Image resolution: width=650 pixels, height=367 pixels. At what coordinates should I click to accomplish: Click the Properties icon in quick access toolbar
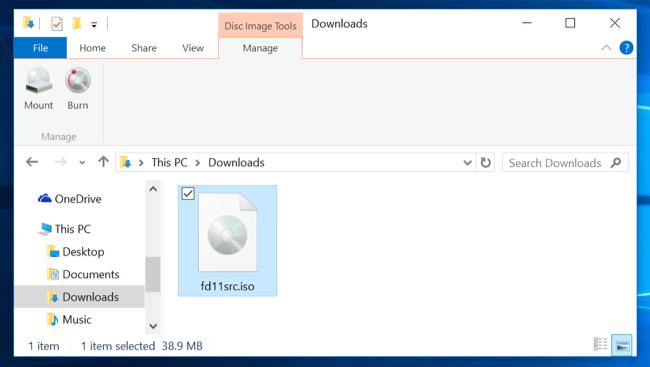(57, 24)
